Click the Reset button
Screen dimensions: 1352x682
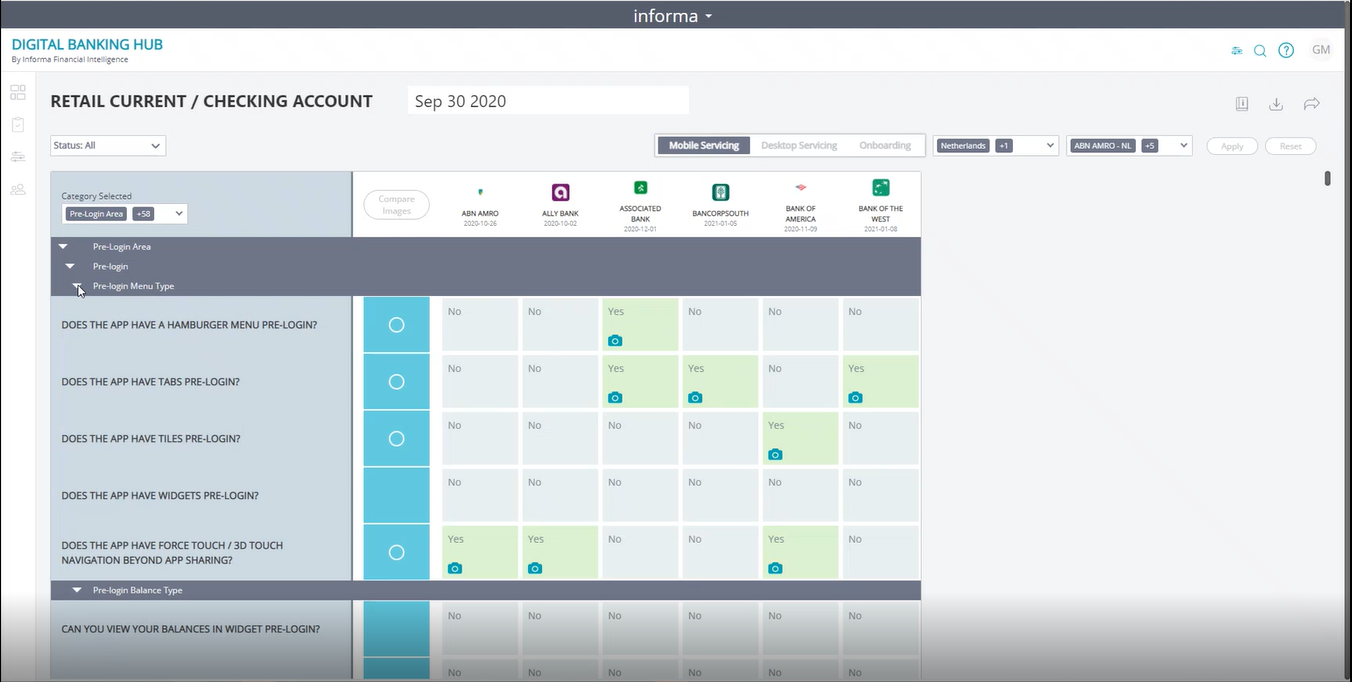(x=1291, y=146)
